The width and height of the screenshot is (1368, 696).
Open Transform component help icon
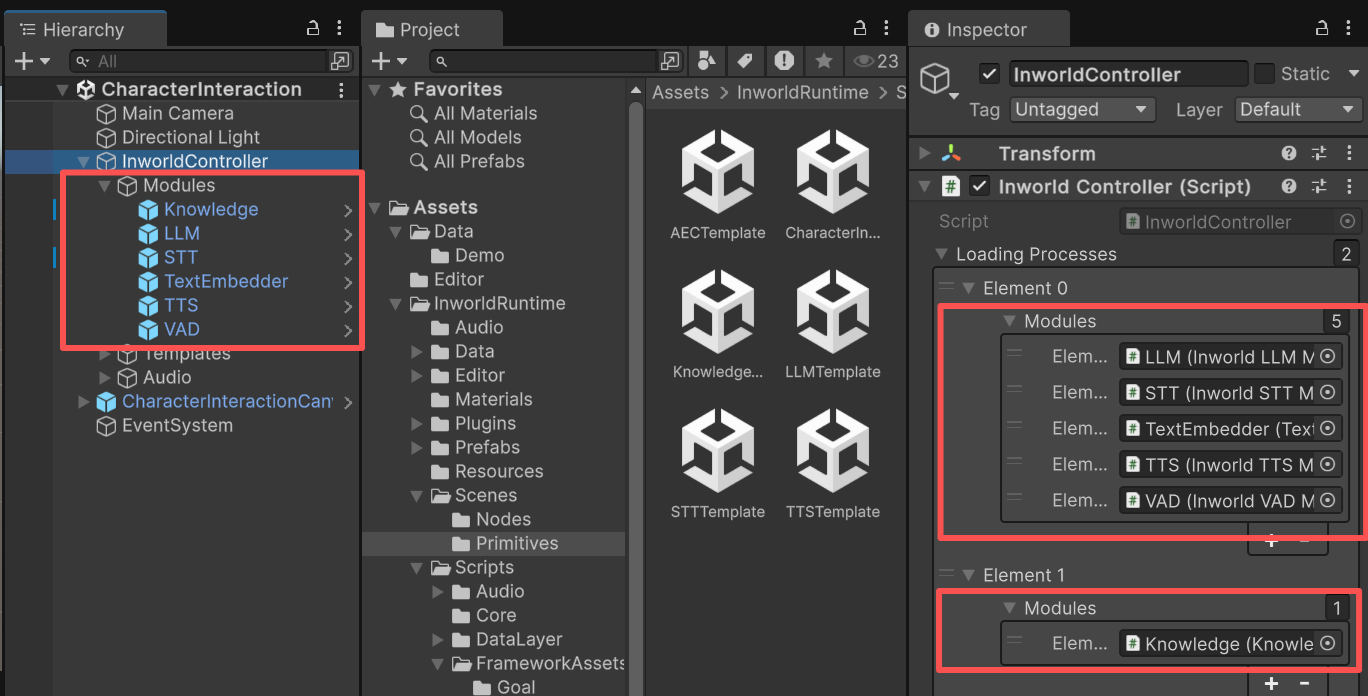1289,154
